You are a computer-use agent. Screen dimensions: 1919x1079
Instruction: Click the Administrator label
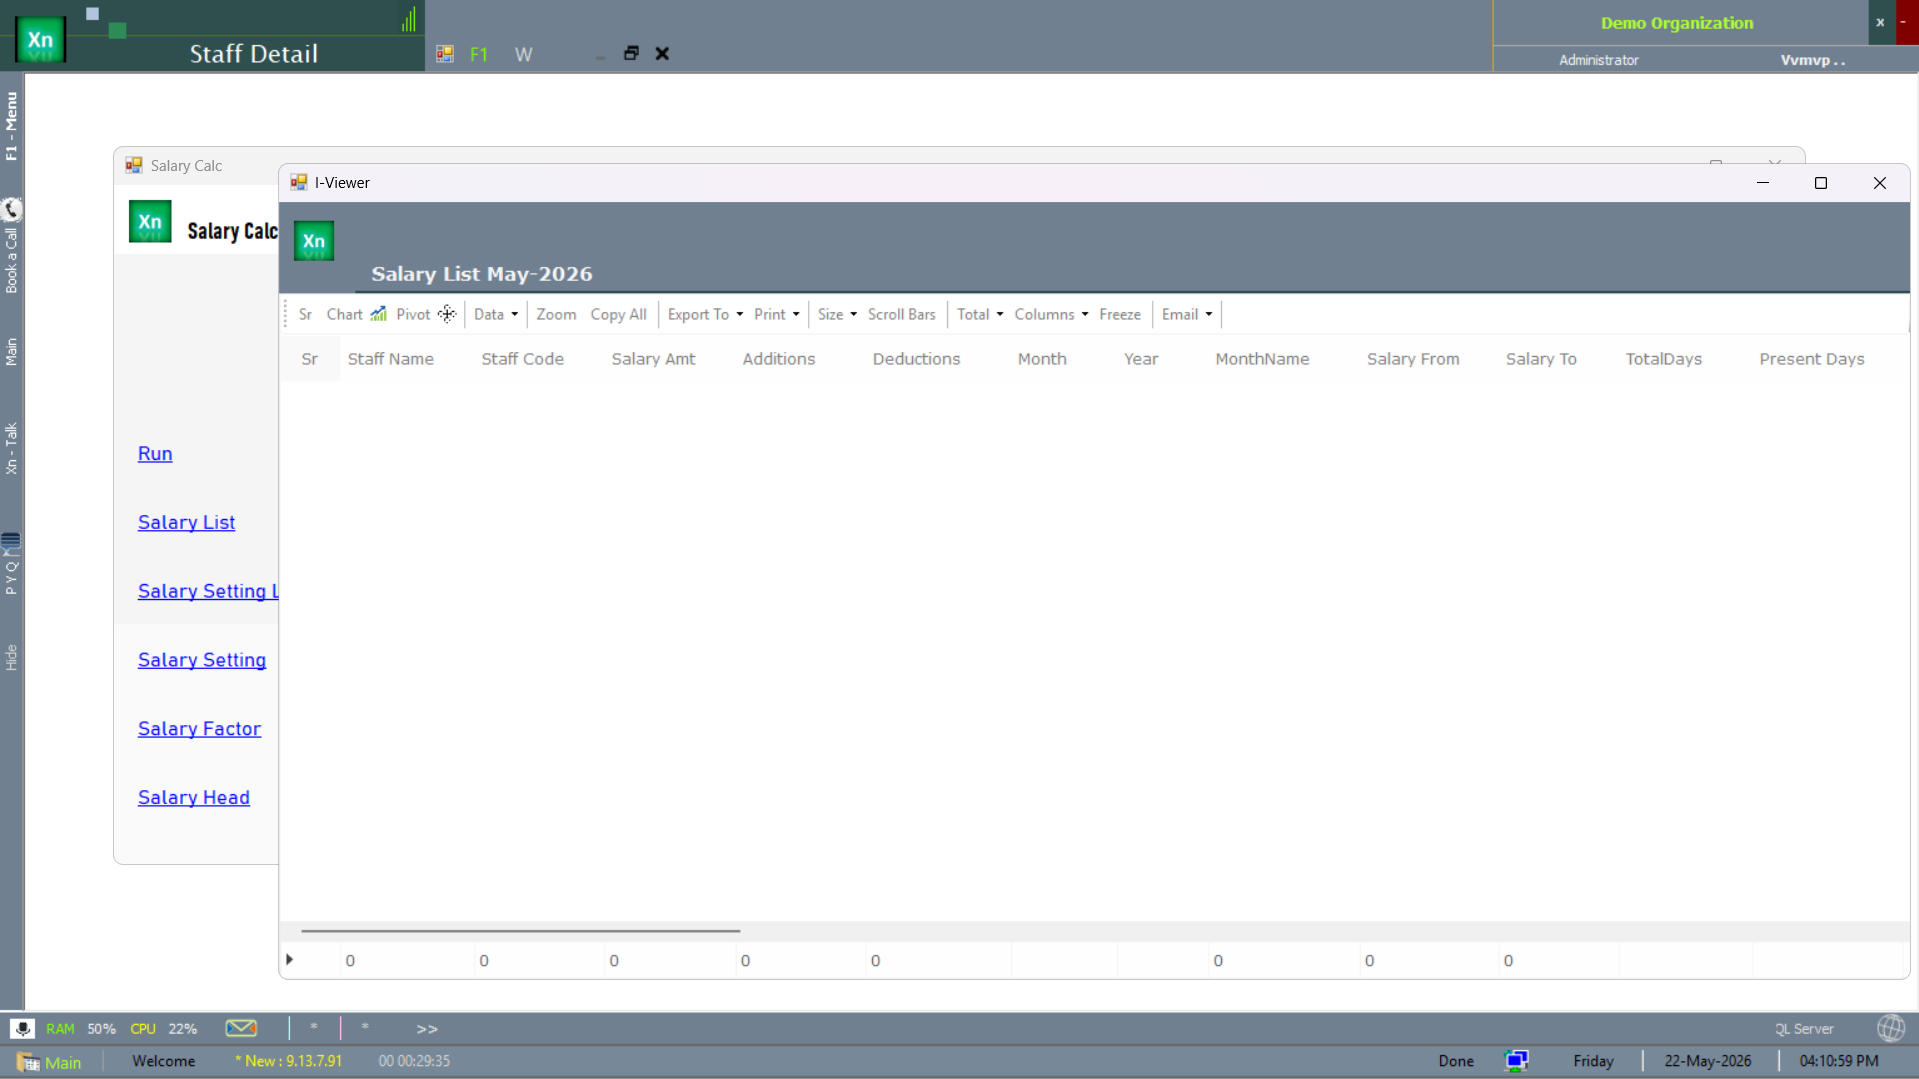(1598, 60)
